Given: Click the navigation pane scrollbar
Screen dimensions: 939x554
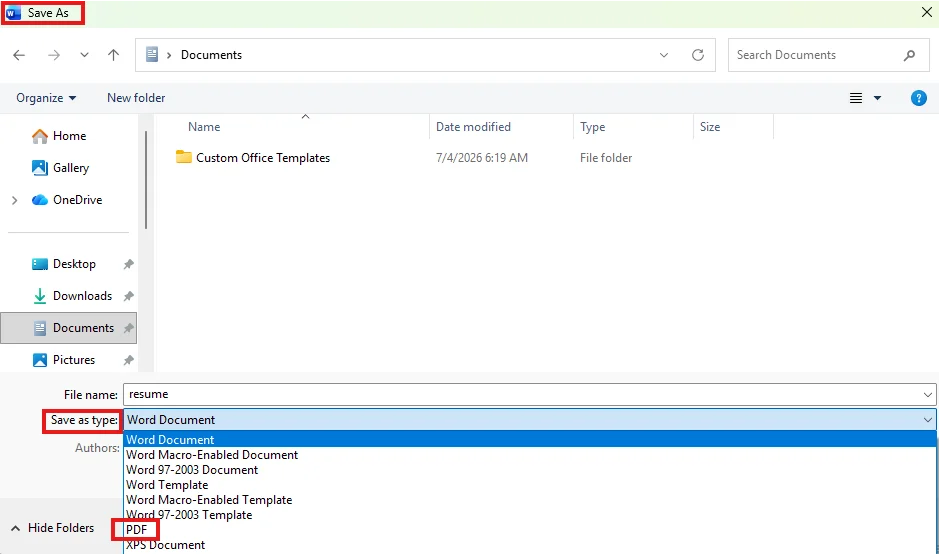Looking at the screenshot, I should point(146,180).
